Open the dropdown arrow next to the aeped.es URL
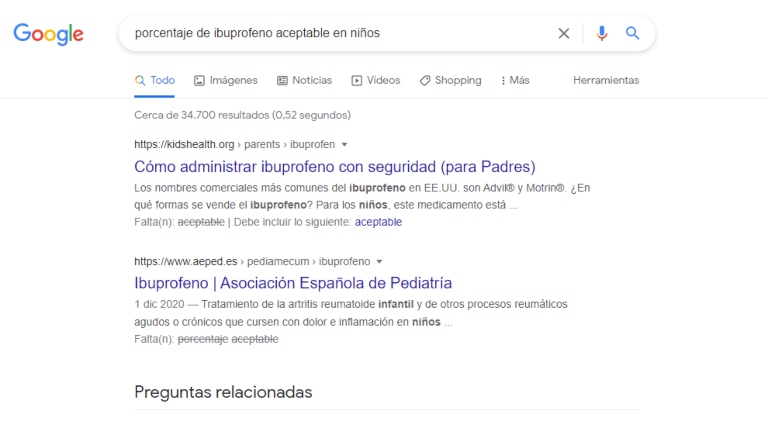 379,261
